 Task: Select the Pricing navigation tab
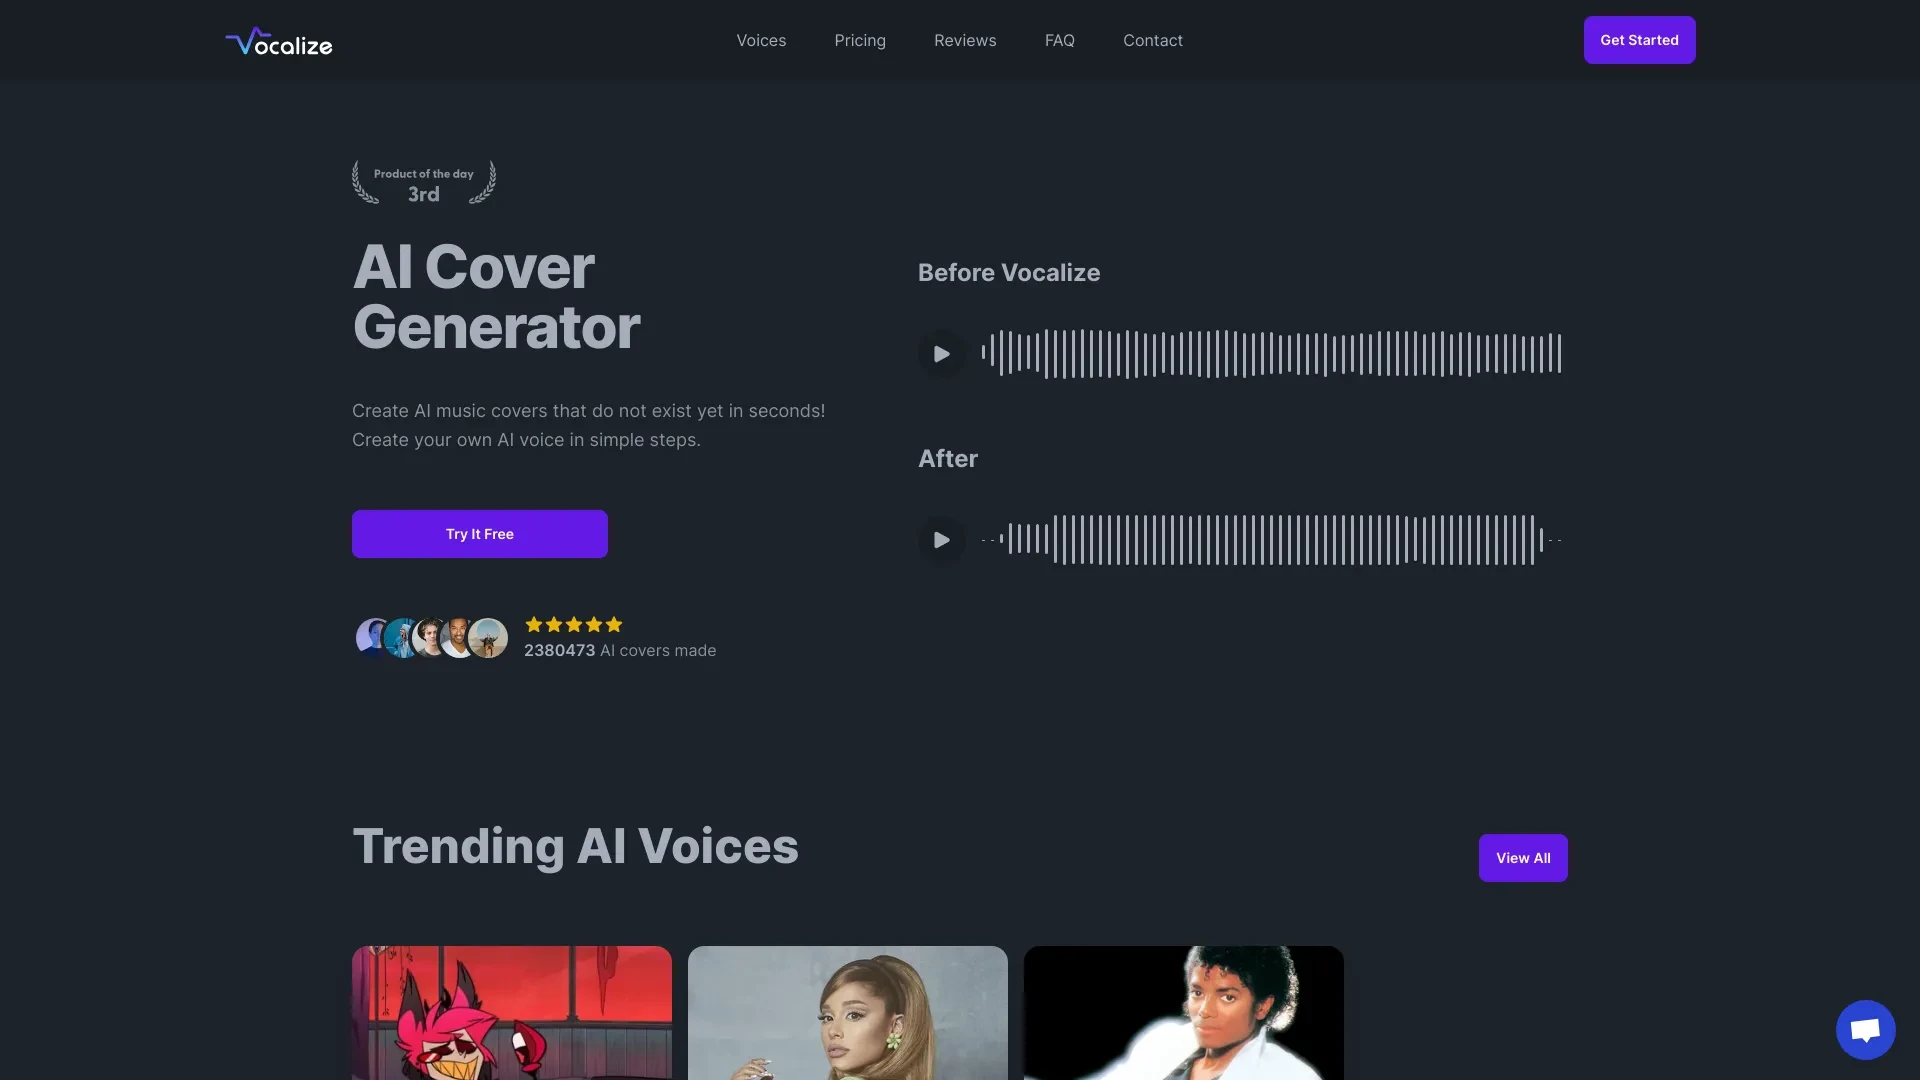click(x=860, y=40)
